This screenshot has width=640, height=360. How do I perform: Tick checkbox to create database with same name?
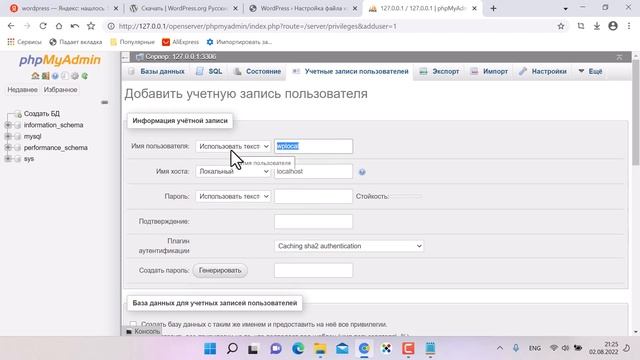(133, 324)
